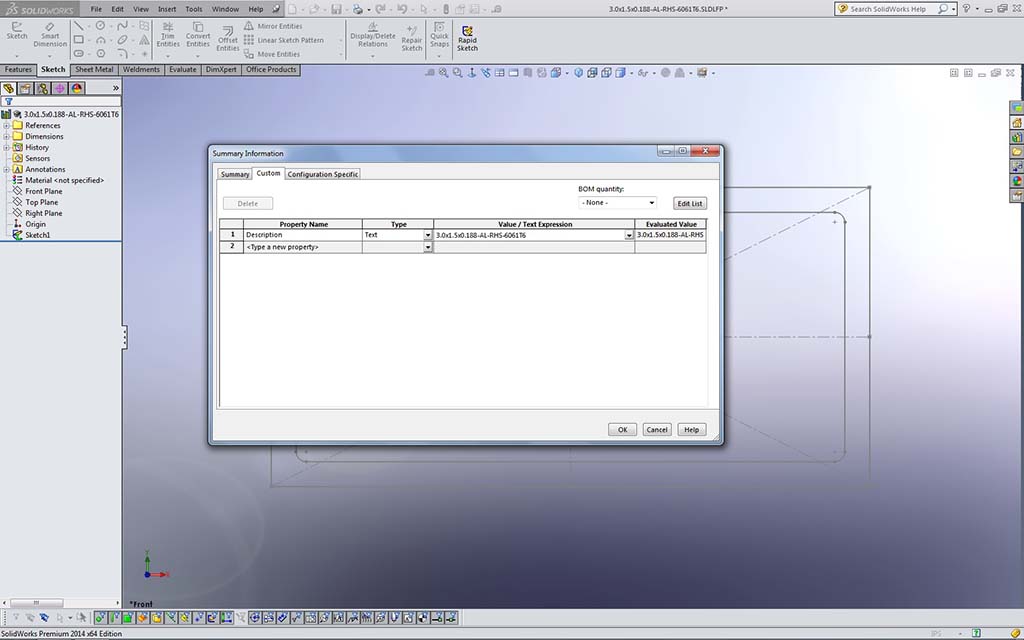Select the Offset Entities tool
This screenshot has height=640, width=1024.
[x=228, y=37]
